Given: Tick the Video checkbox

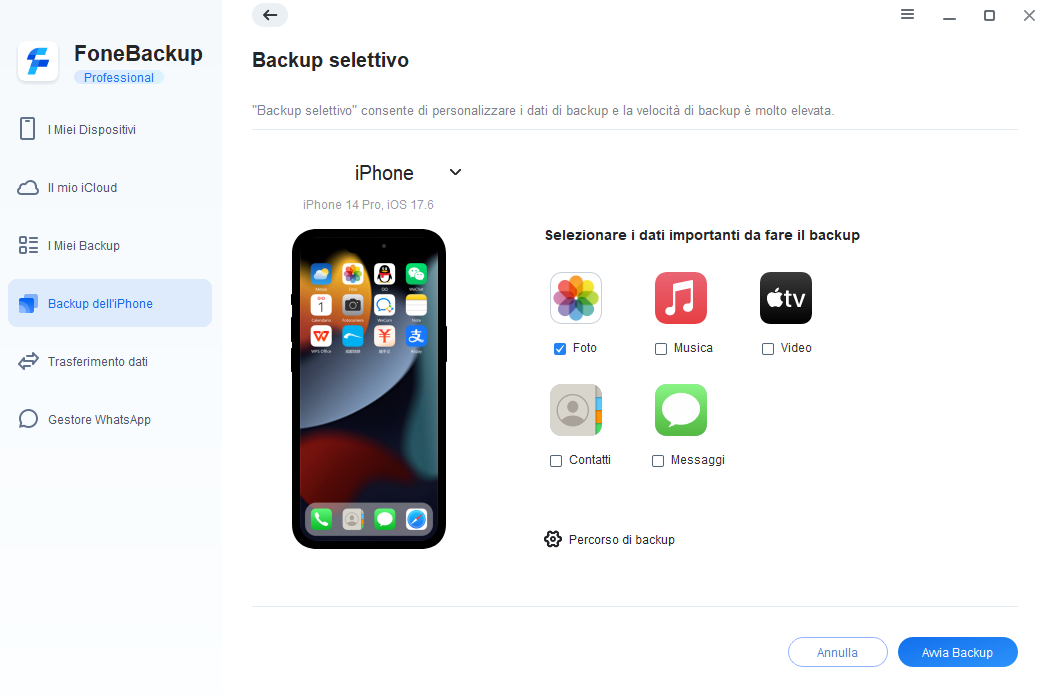Looking at the screenshot, I should coord(768,349).
